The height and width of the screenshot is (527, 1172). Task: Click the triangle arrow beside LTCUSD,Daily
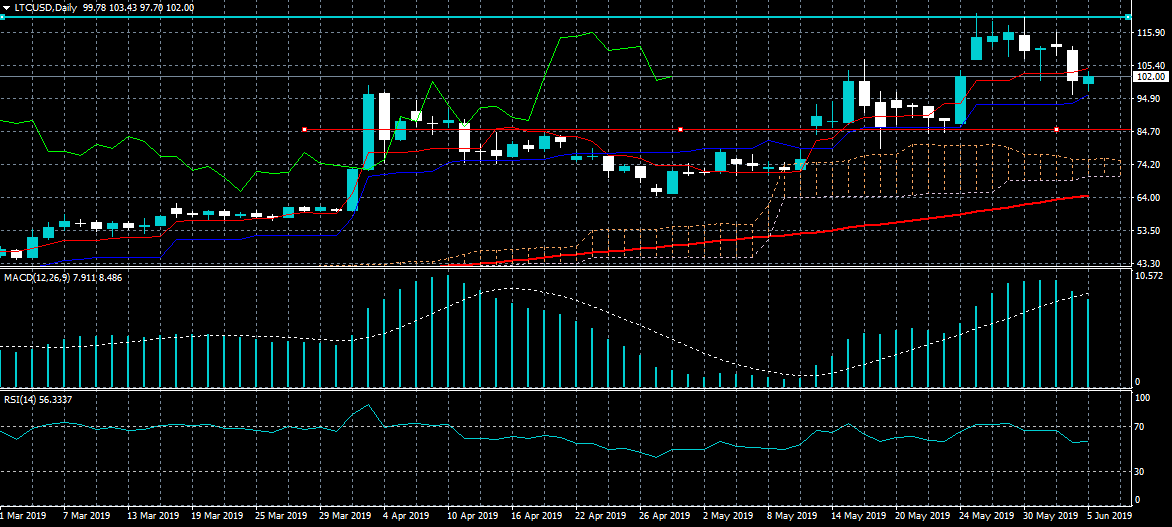click(x=5, y=7)
